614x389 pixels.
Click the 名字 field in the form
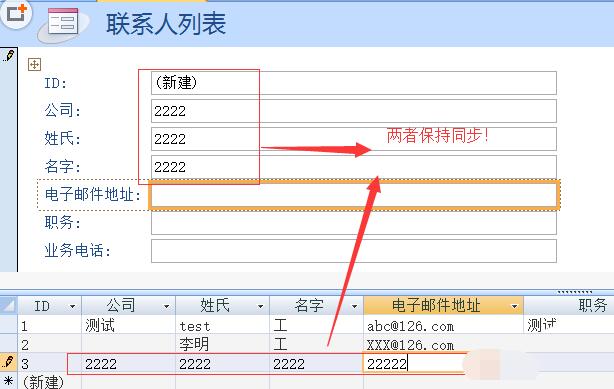coord(354,167)
